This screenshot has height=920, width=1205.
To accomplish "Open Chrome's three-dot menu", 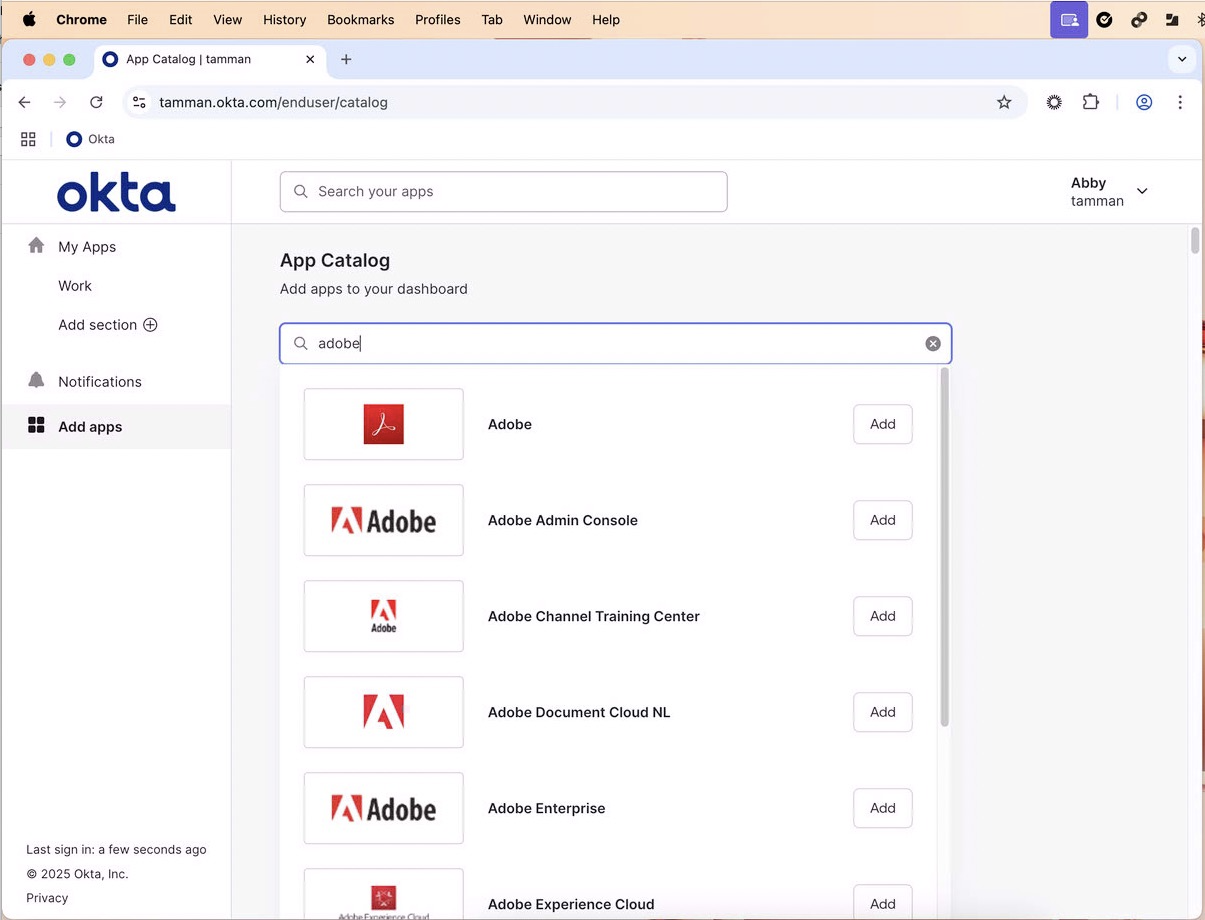I will click(x=1180, y=102).
